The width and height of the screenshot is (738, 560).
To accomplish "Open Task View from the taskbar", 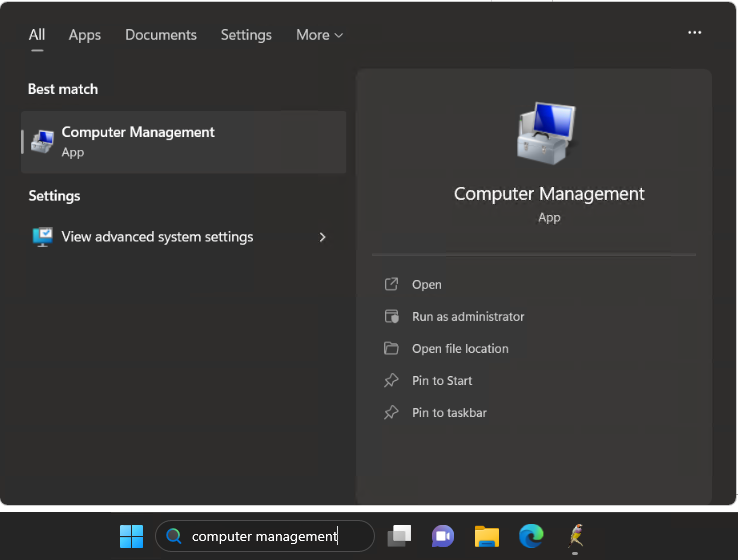I will [399, 536].
